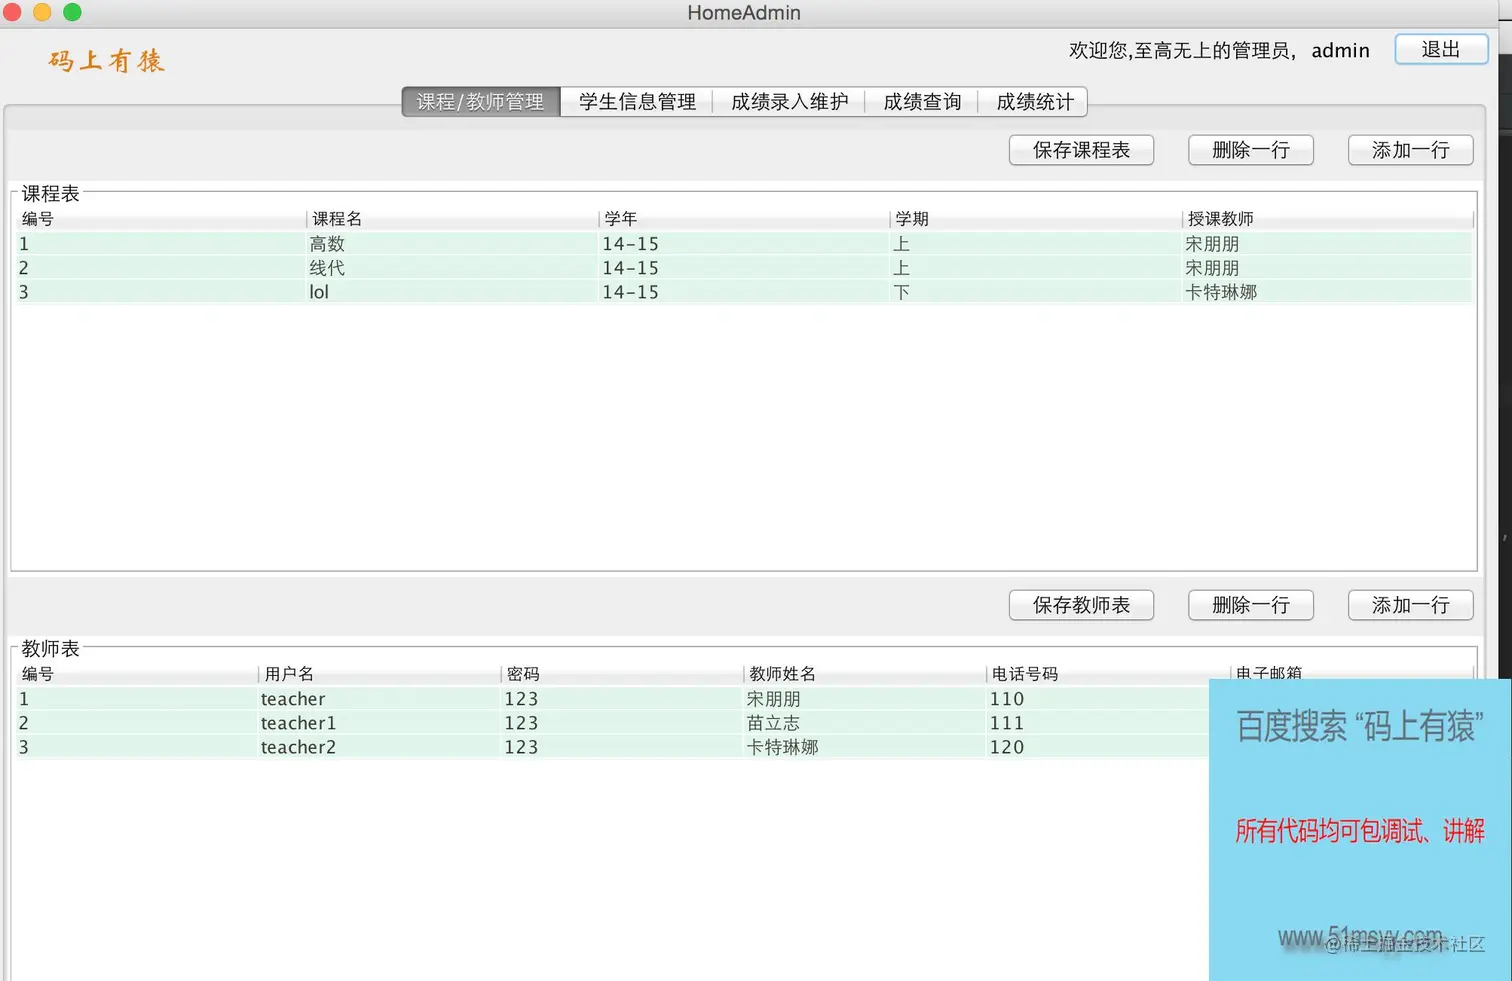Select the teacher2 username cell
This screenshot has height=981, width=1512.
pyautogui.click(x=379, y=747)
